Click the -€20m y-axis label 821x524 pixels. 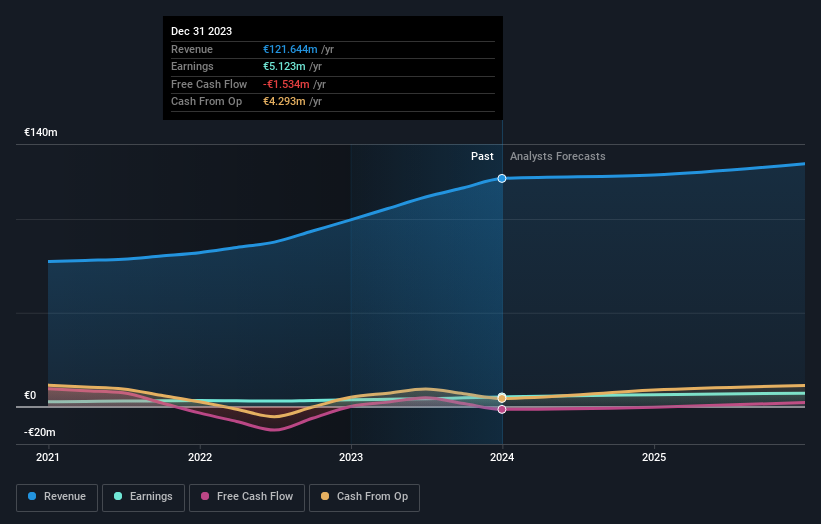pyautogui.click(x=40, y=432)
